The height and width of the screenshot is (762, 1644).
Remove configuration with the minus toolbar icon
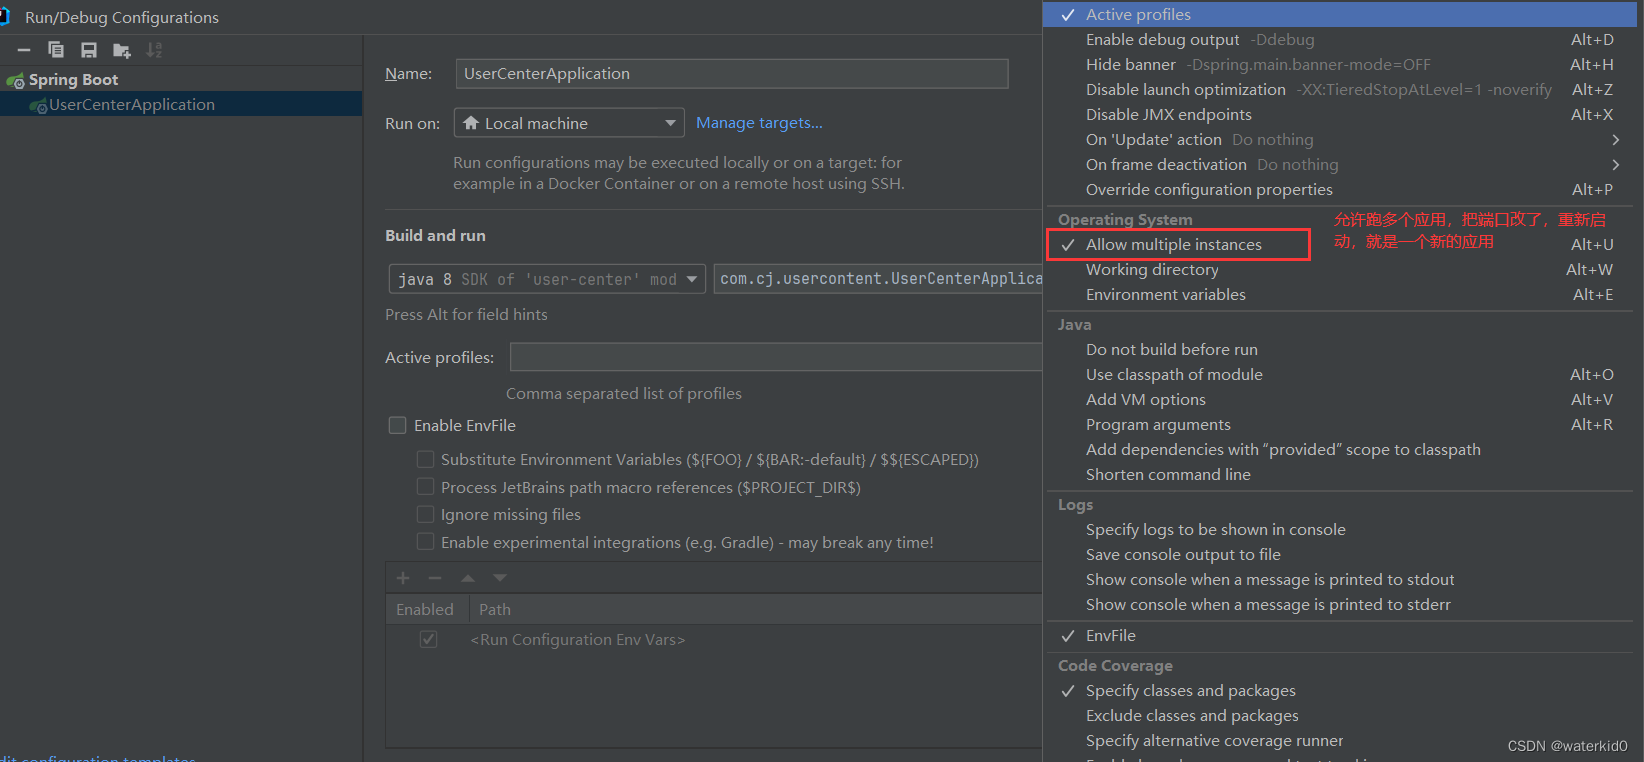tap(24, 50)
